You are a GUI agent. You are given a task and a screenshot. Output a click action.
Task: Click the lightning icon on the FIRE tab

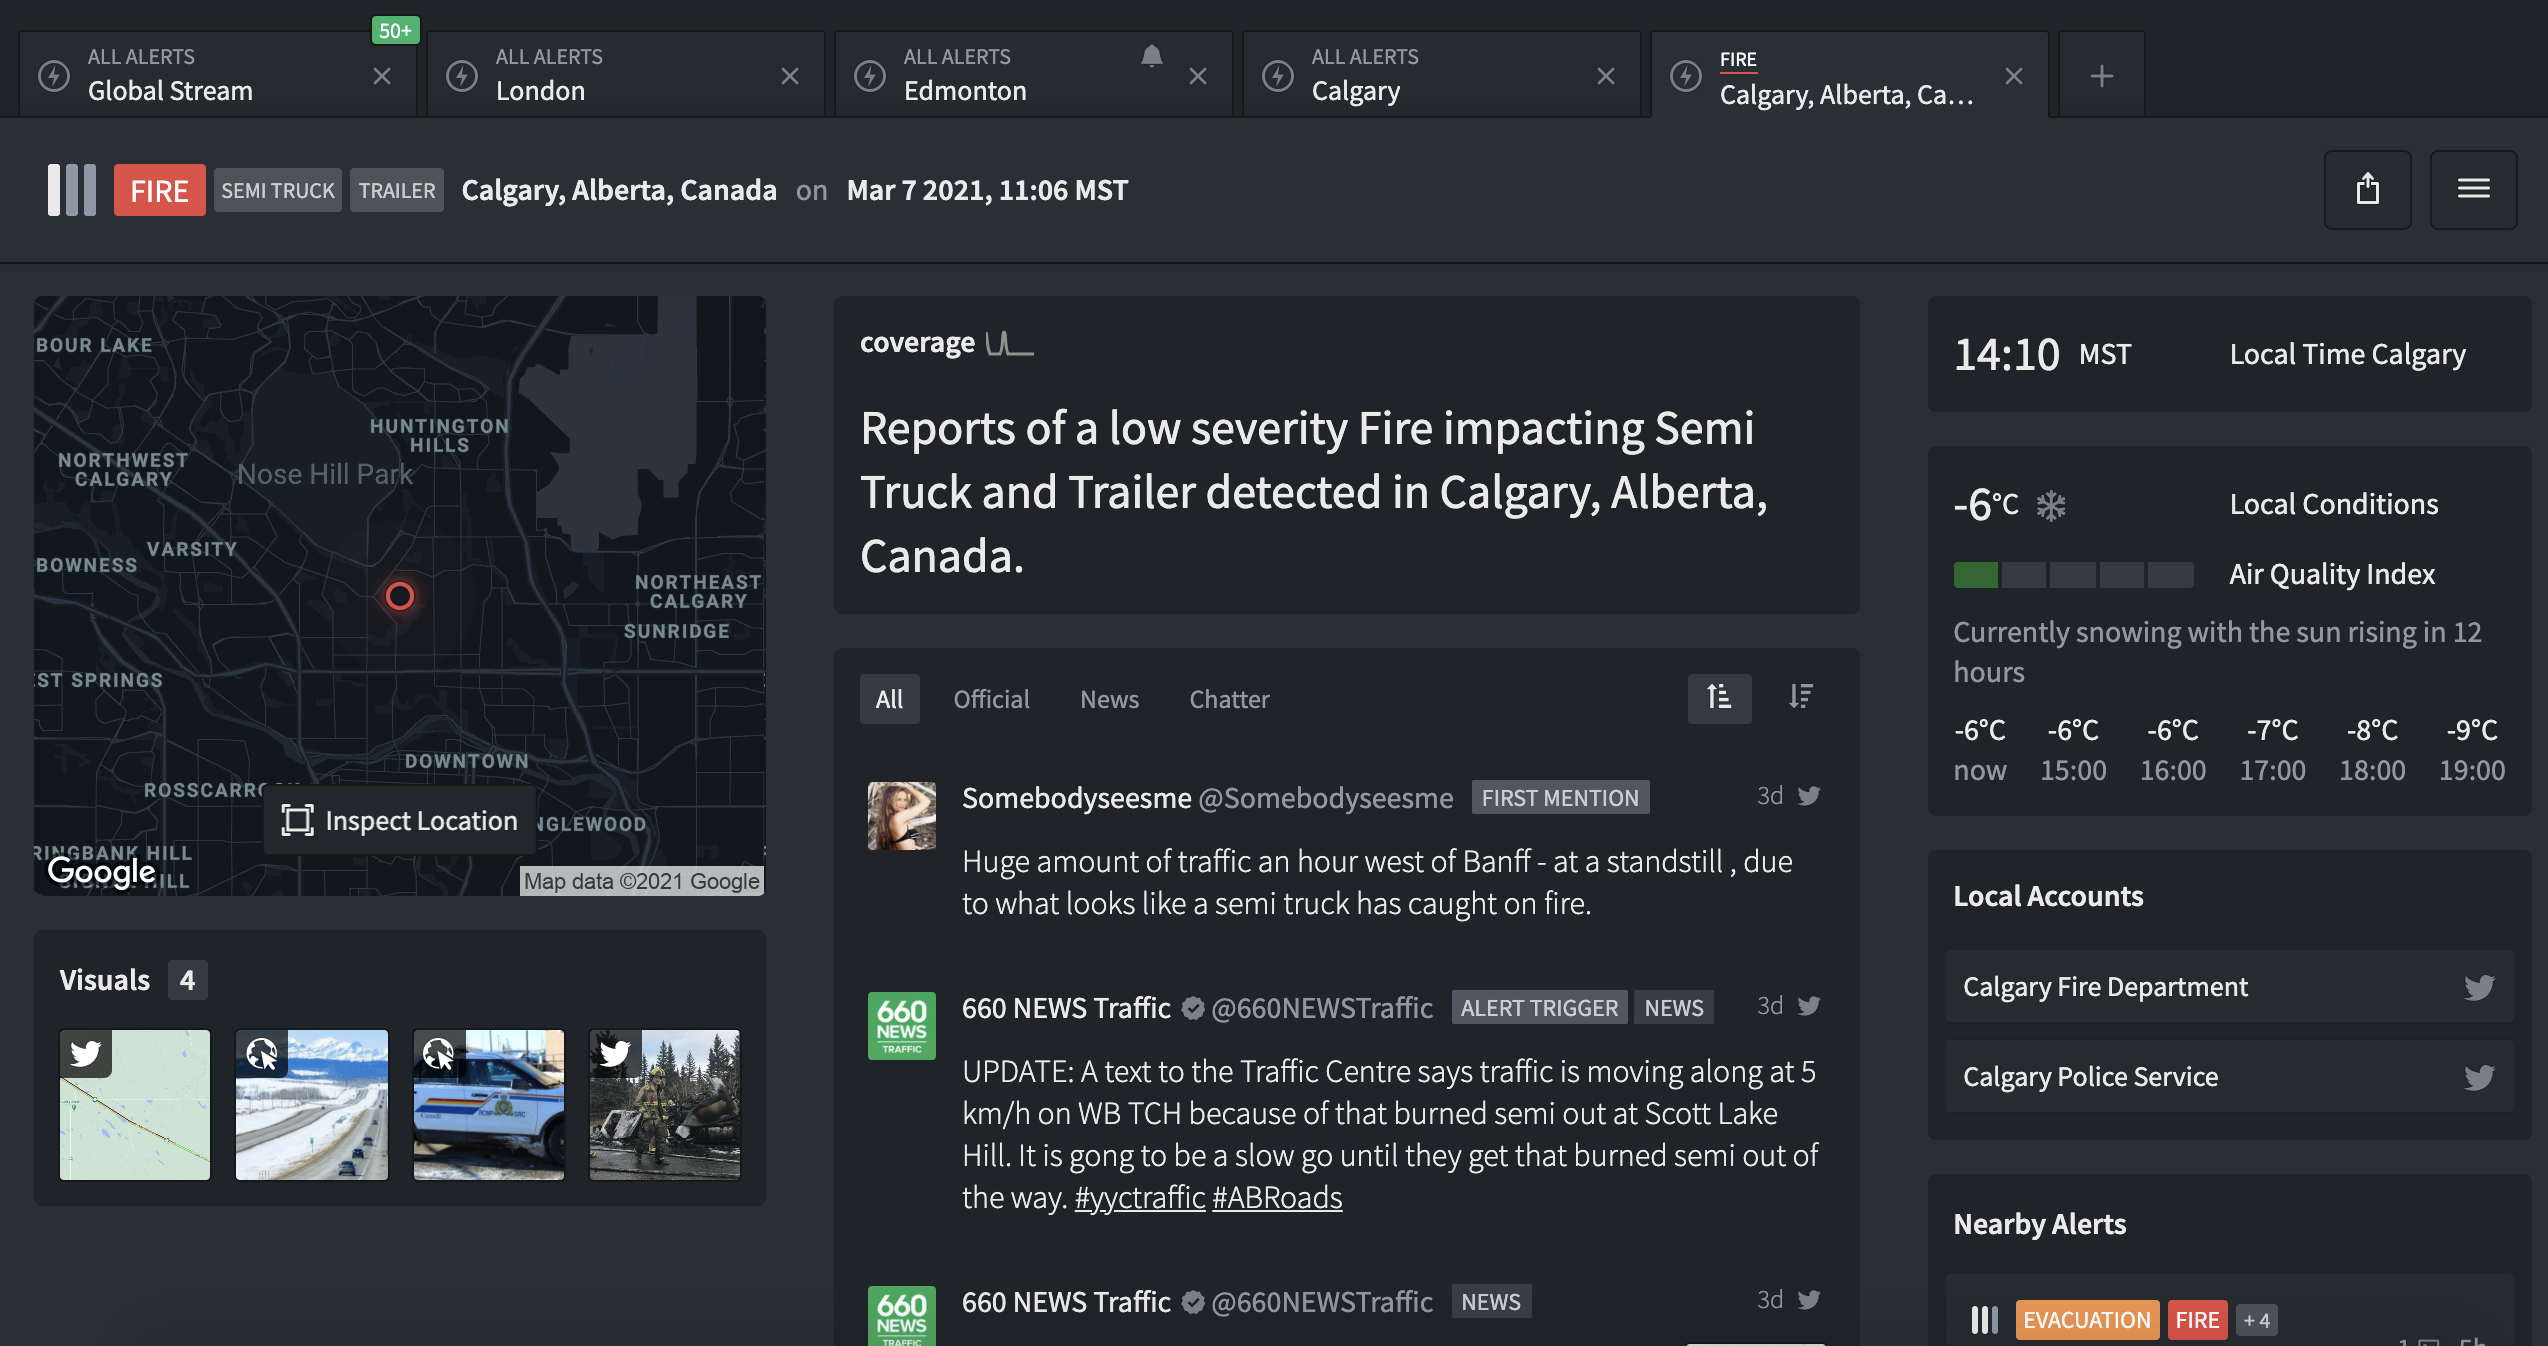(x=1686, y=76)
